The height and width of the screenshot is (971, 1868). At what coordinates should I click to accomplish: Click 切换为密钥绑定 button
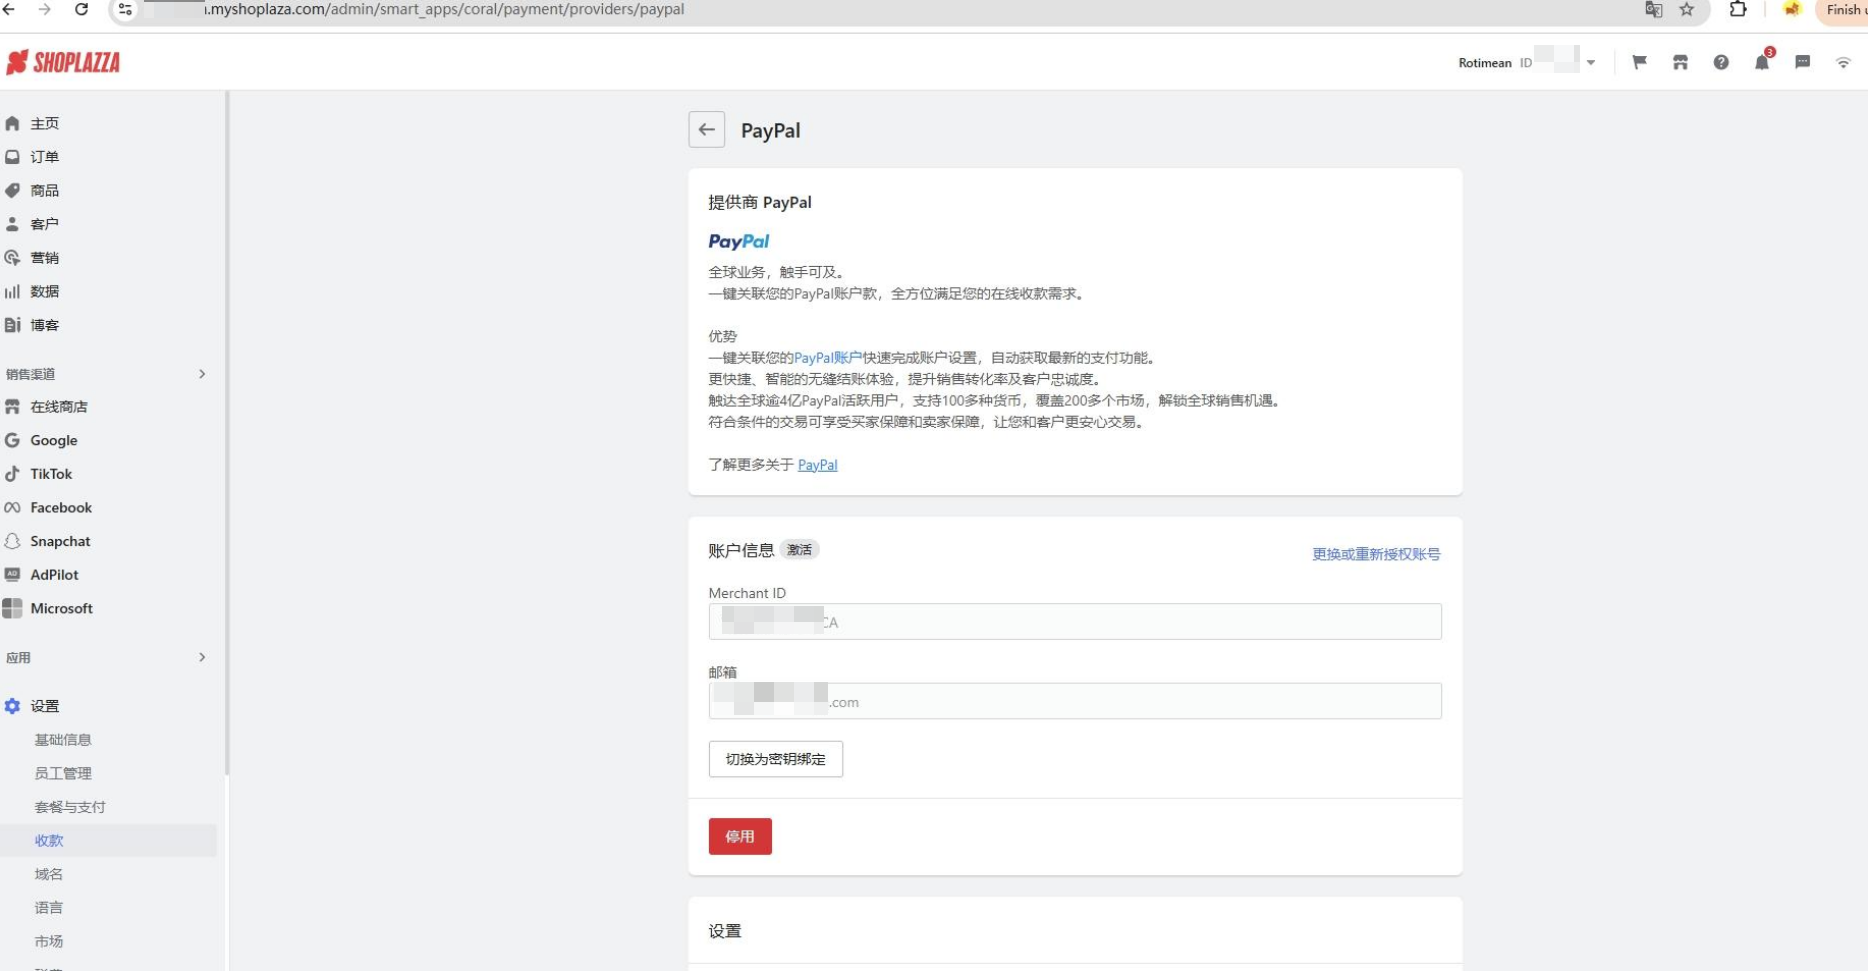776,759
